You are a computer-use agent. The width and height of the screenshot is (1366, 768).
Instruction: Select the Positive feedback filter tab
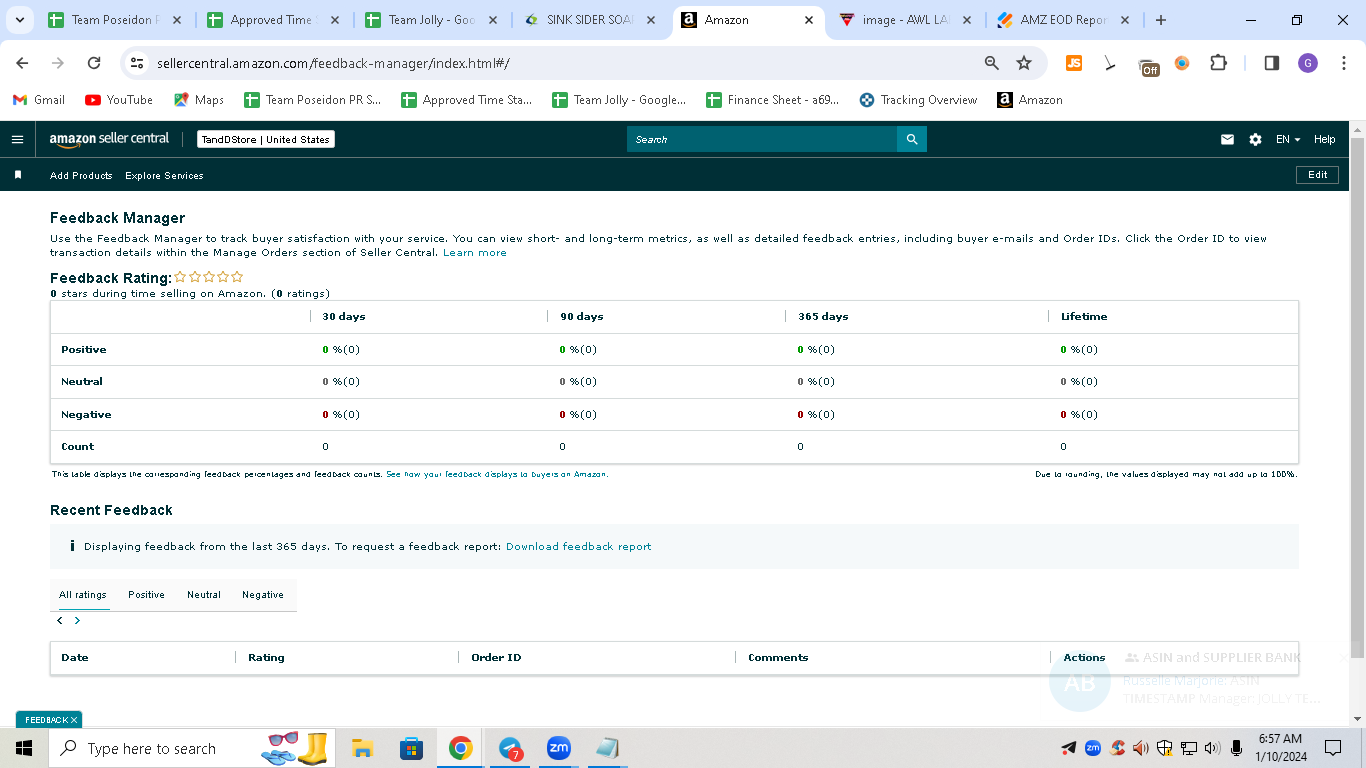tap(146, 595)
